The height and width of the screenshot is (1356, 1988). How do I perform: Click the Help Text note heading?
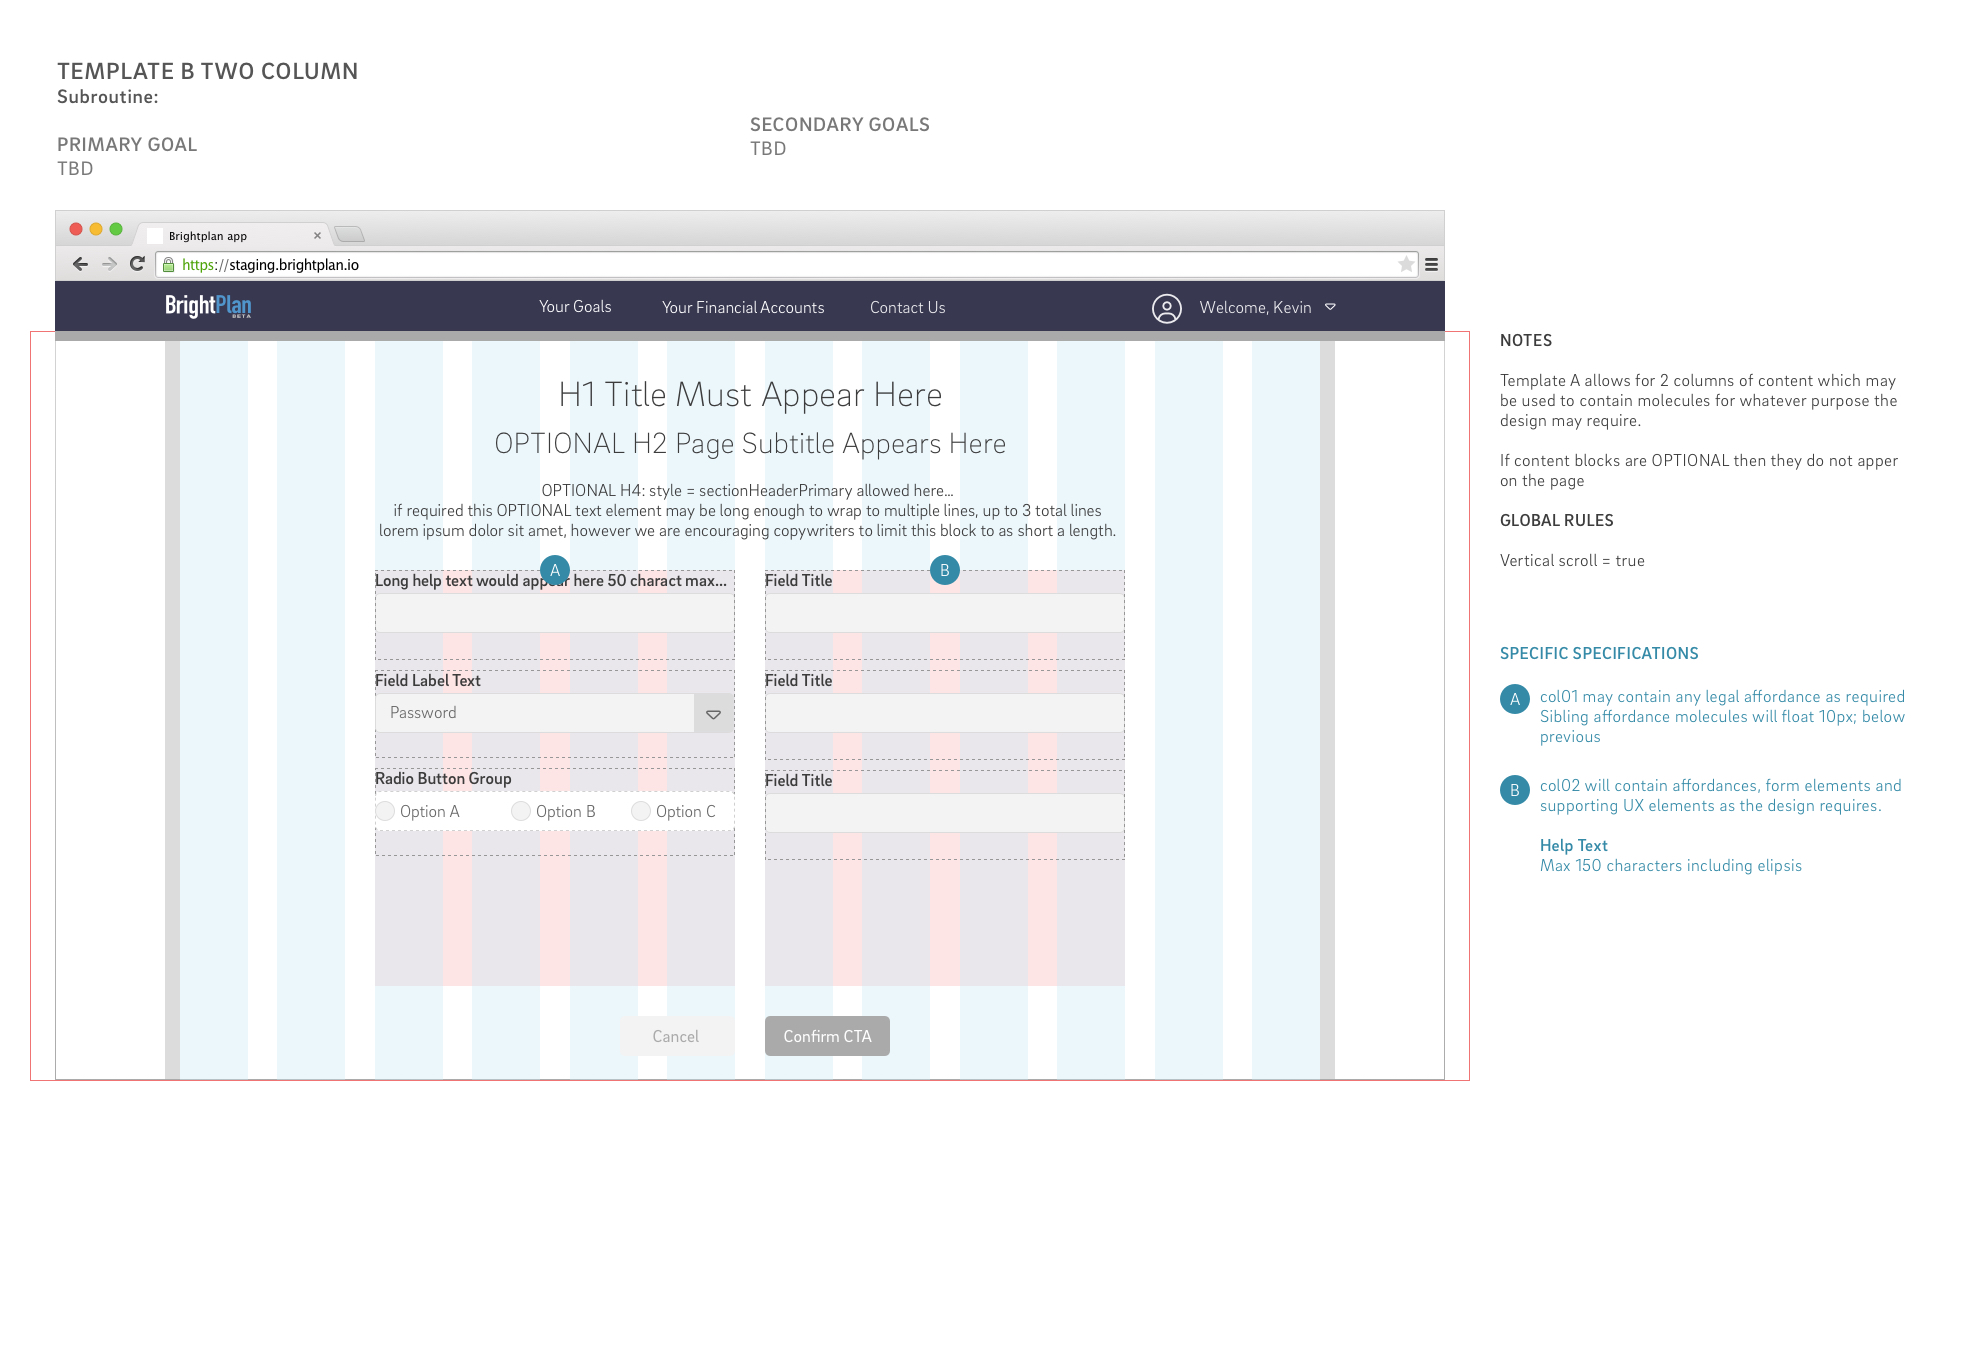1574,846
